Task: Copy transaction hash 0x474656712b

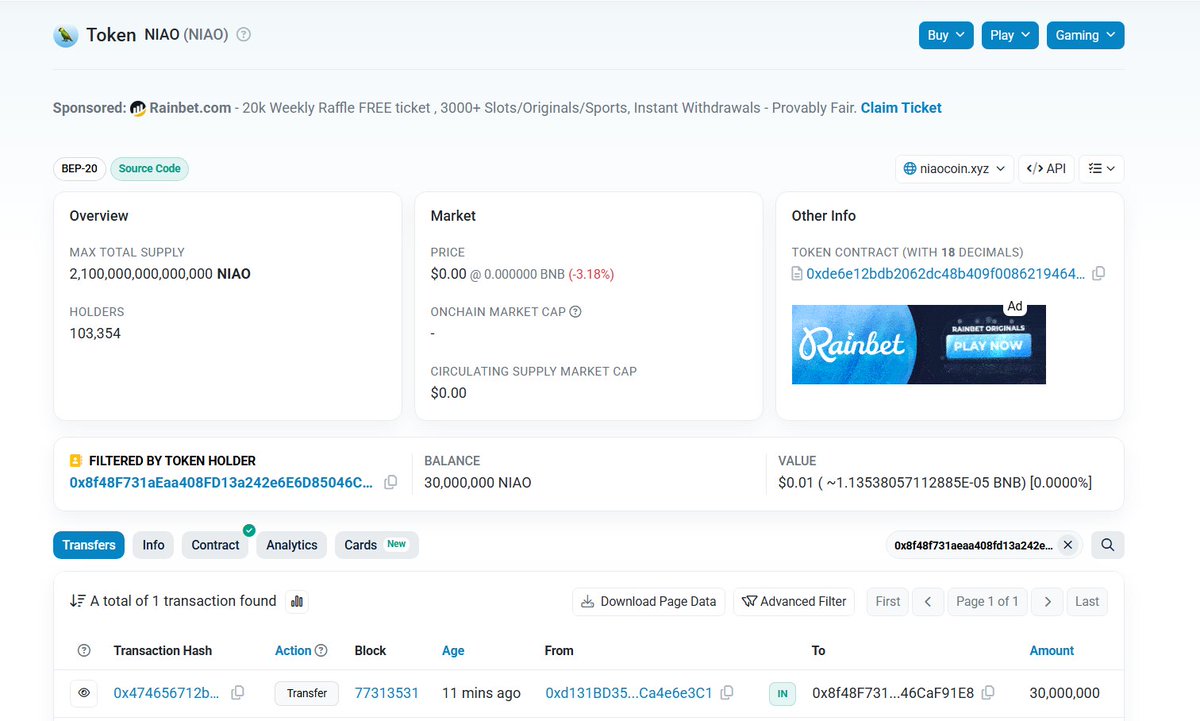Action: [238, 692]
